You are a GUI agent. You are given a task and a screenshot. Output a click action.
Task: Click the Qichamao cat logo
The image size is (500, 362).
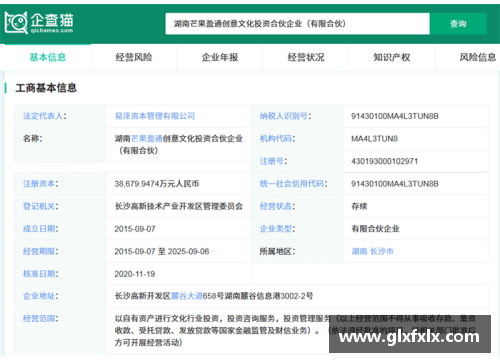[39, 23]
